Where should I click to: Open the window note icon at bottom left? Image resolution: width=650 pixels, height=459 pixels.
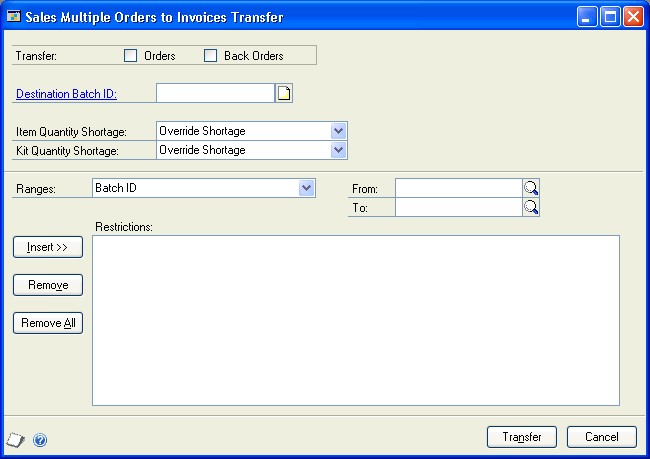click(15, 440)
